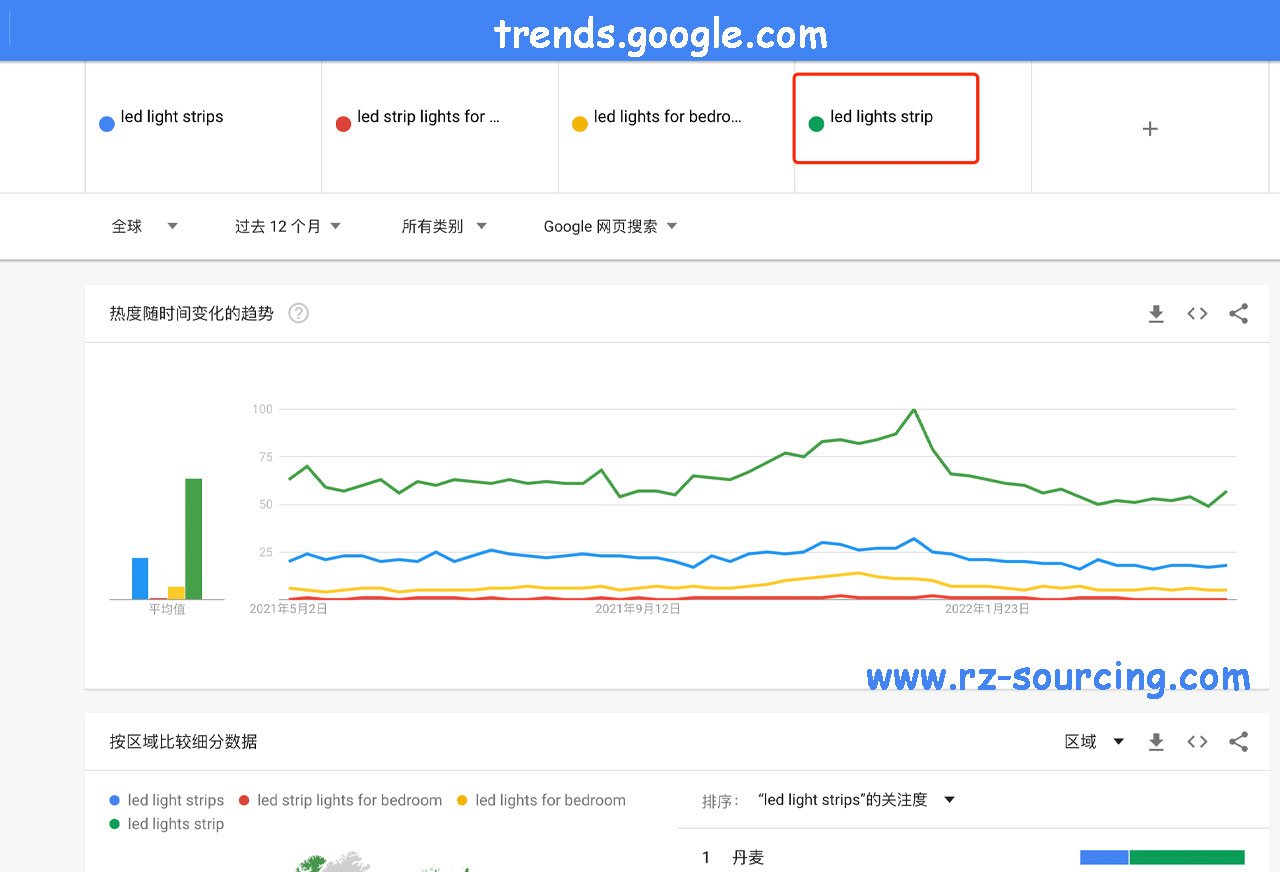Select the "led strip lights for ..." term card
This screenshot has width=1280, height=872.
click(x=440, y=128)
